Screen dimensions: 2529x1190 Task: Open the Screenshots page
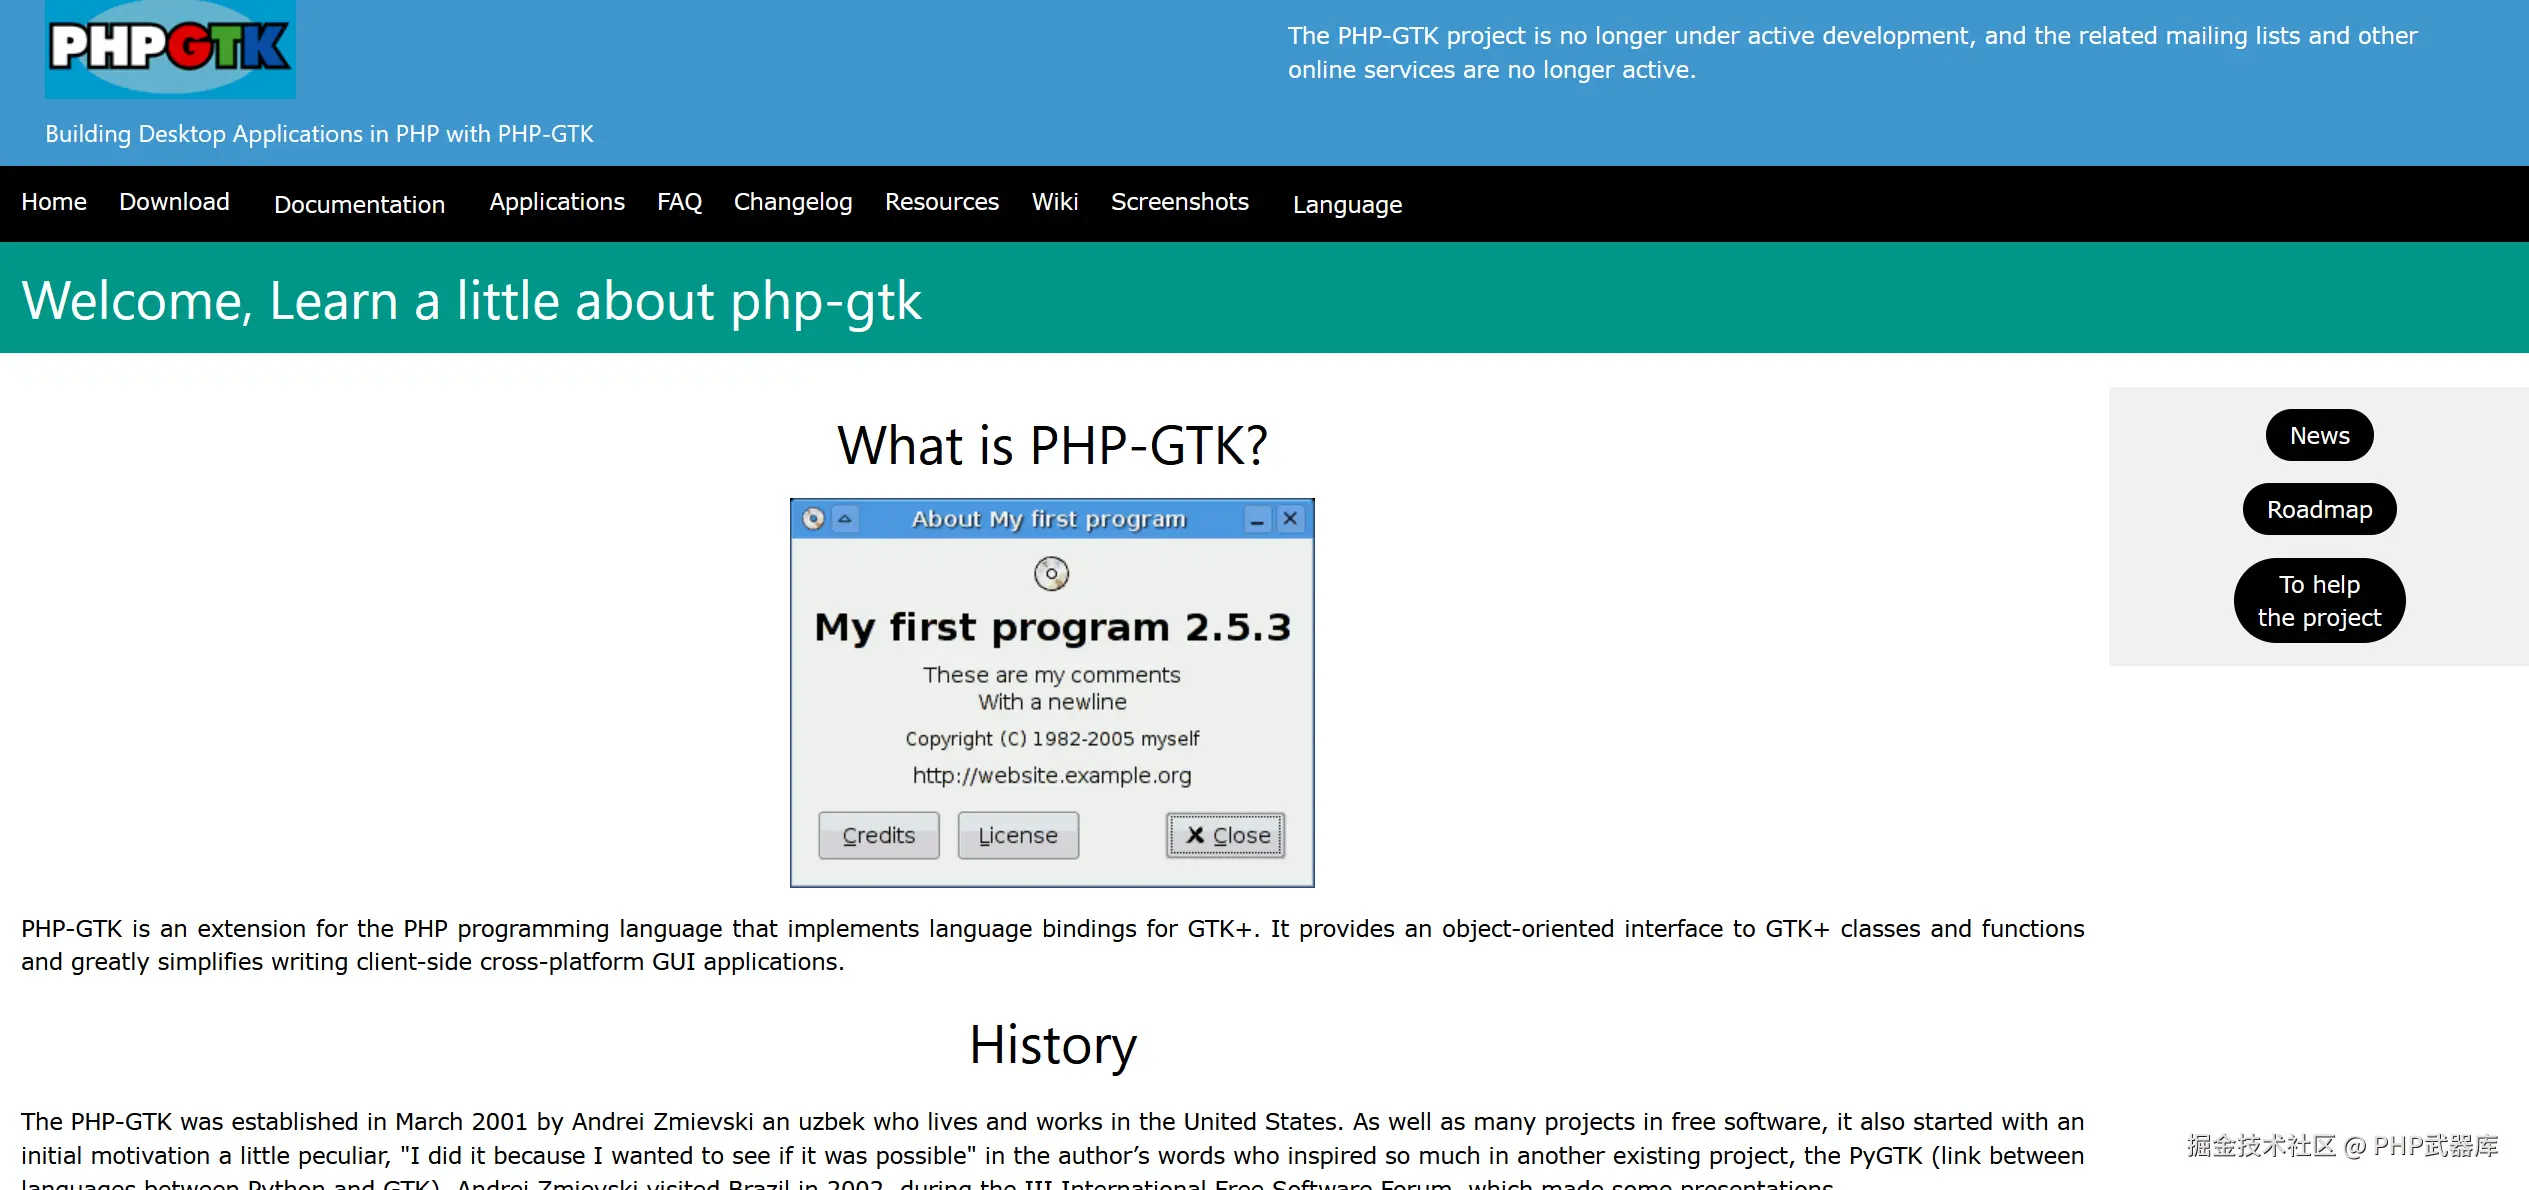(1180, 202)
